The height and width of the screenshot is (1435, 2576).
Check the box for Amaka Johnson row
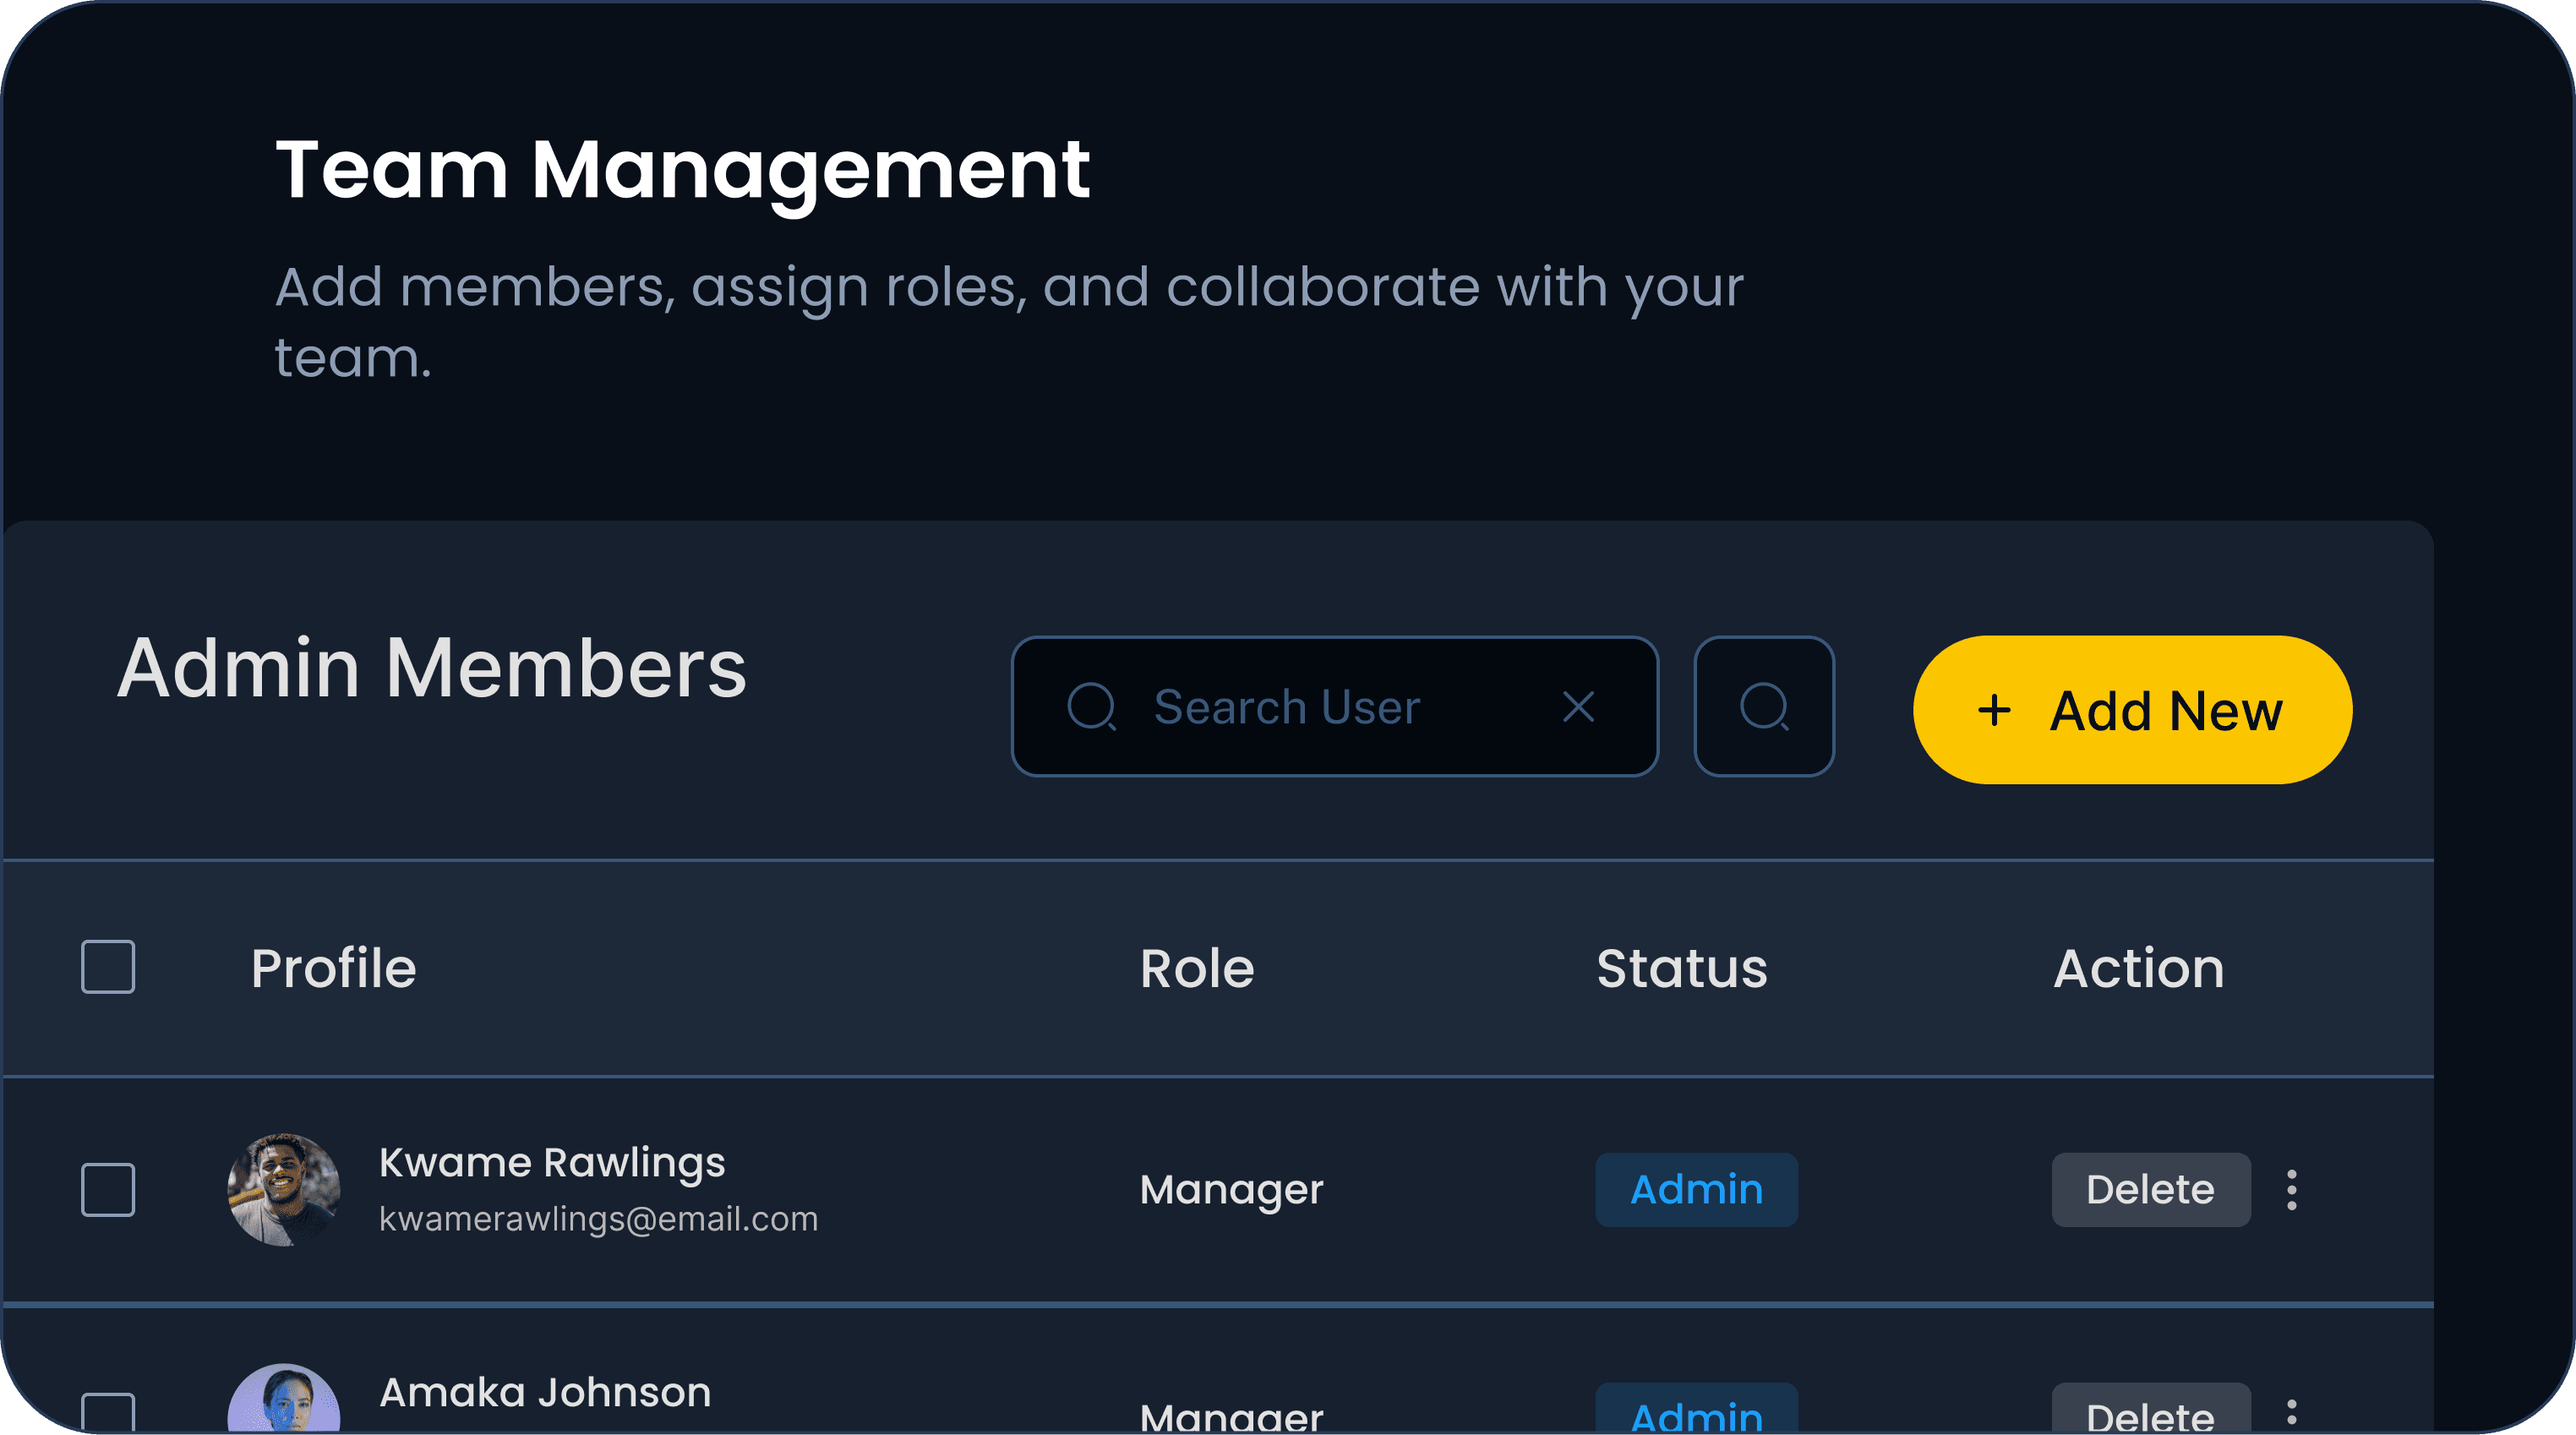click(x=108, y=1413)
